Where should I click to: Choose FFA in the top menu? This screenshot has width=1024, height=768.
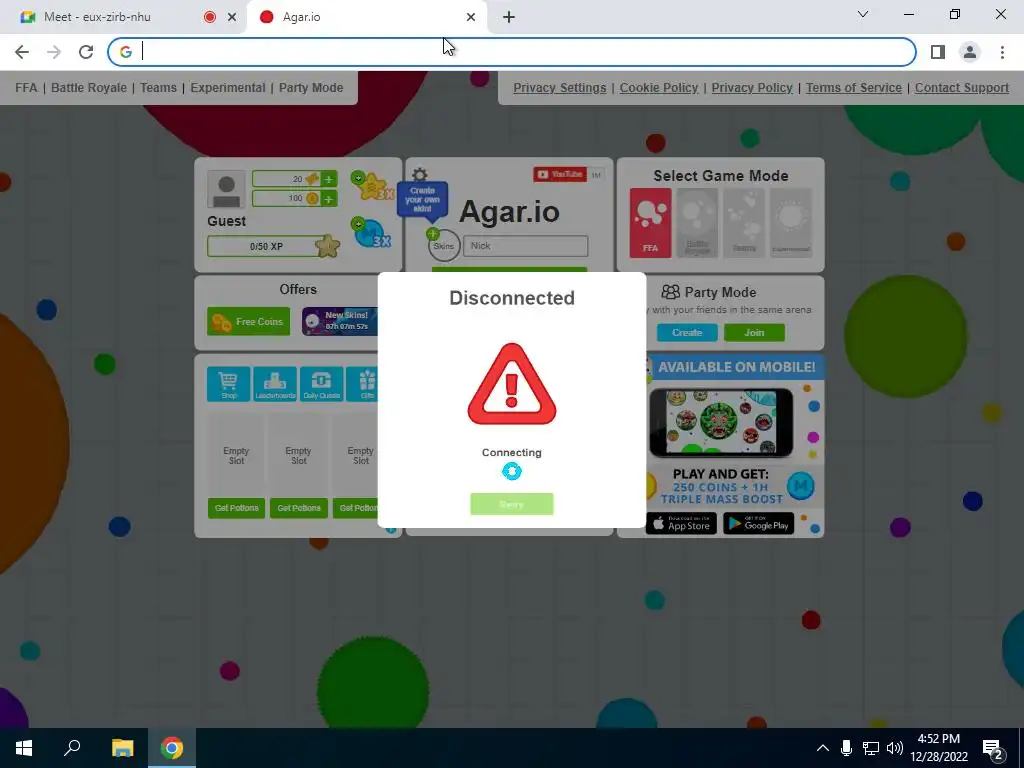click(26, 88)
